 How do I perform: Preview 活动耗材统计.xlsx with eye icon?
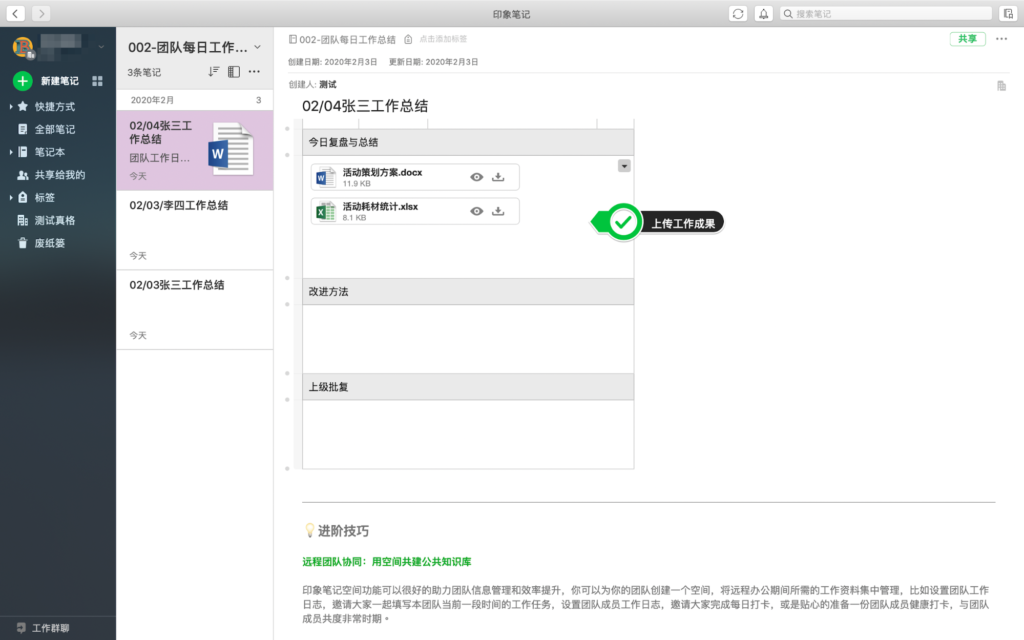coord(477,211)
